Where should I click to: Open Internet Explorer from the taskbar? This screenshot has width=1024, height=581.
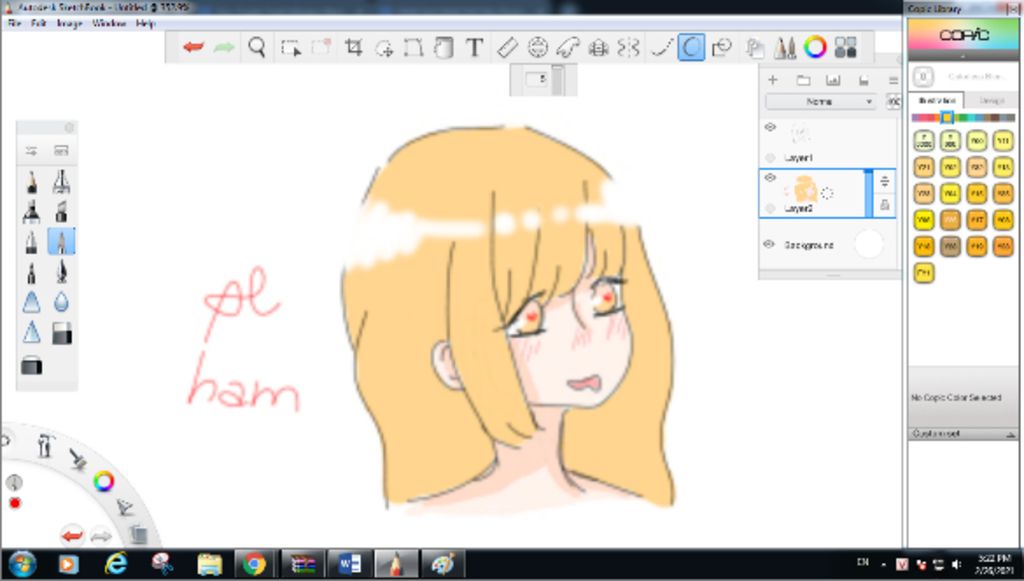(x=116, y=563)
